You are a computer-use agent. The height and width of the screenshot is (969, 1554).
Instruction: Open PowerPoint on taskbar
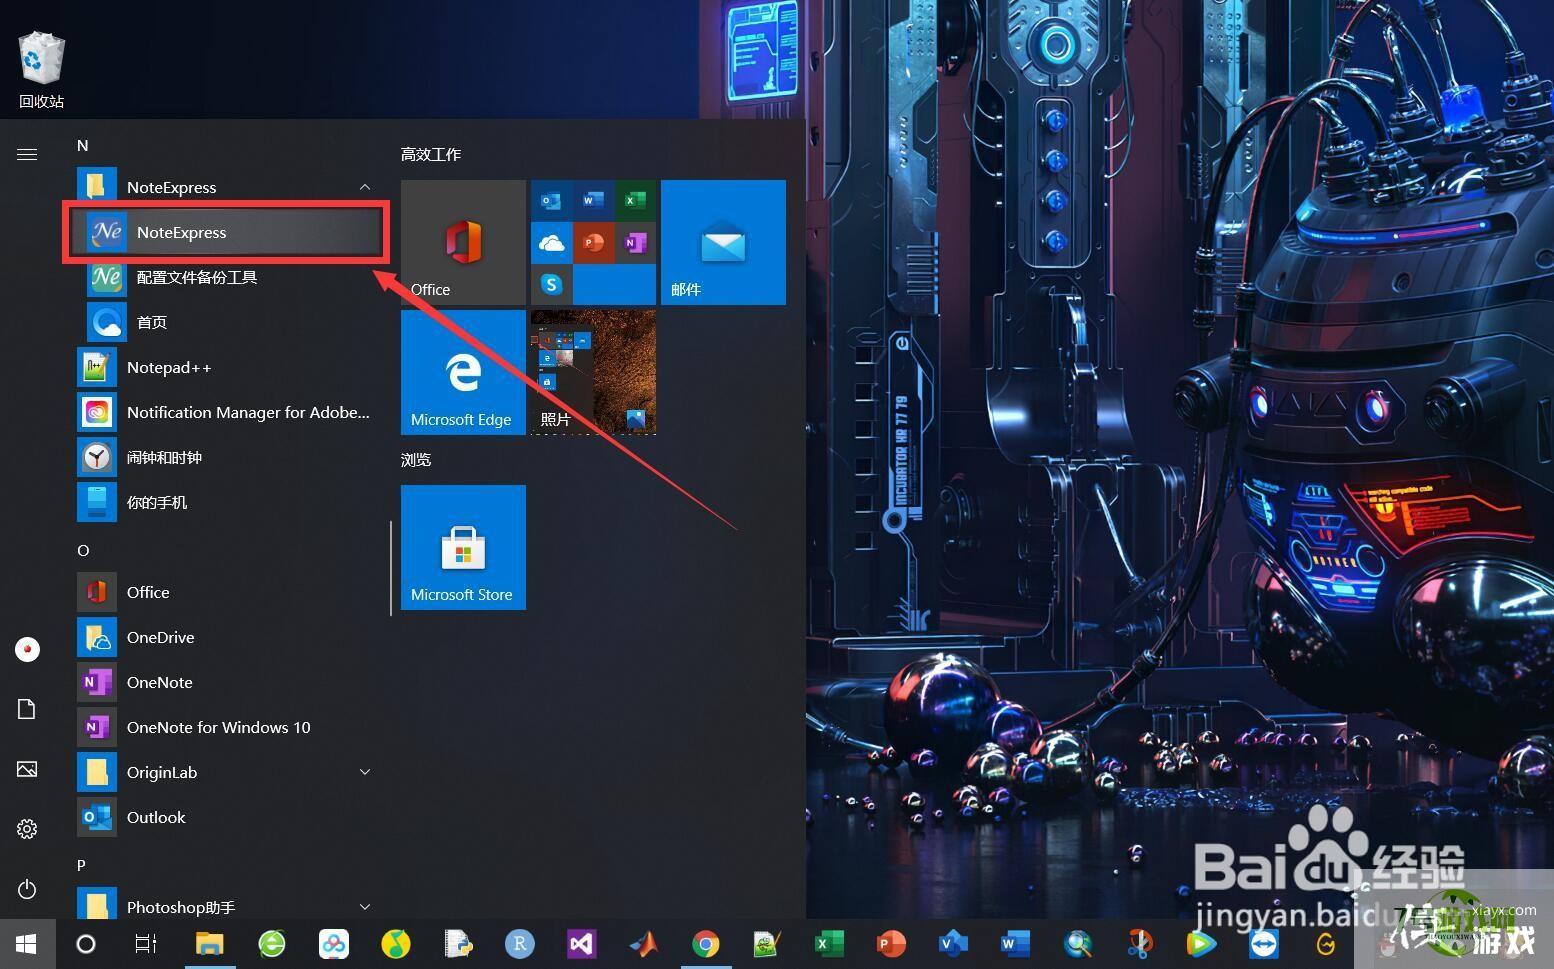891,943
